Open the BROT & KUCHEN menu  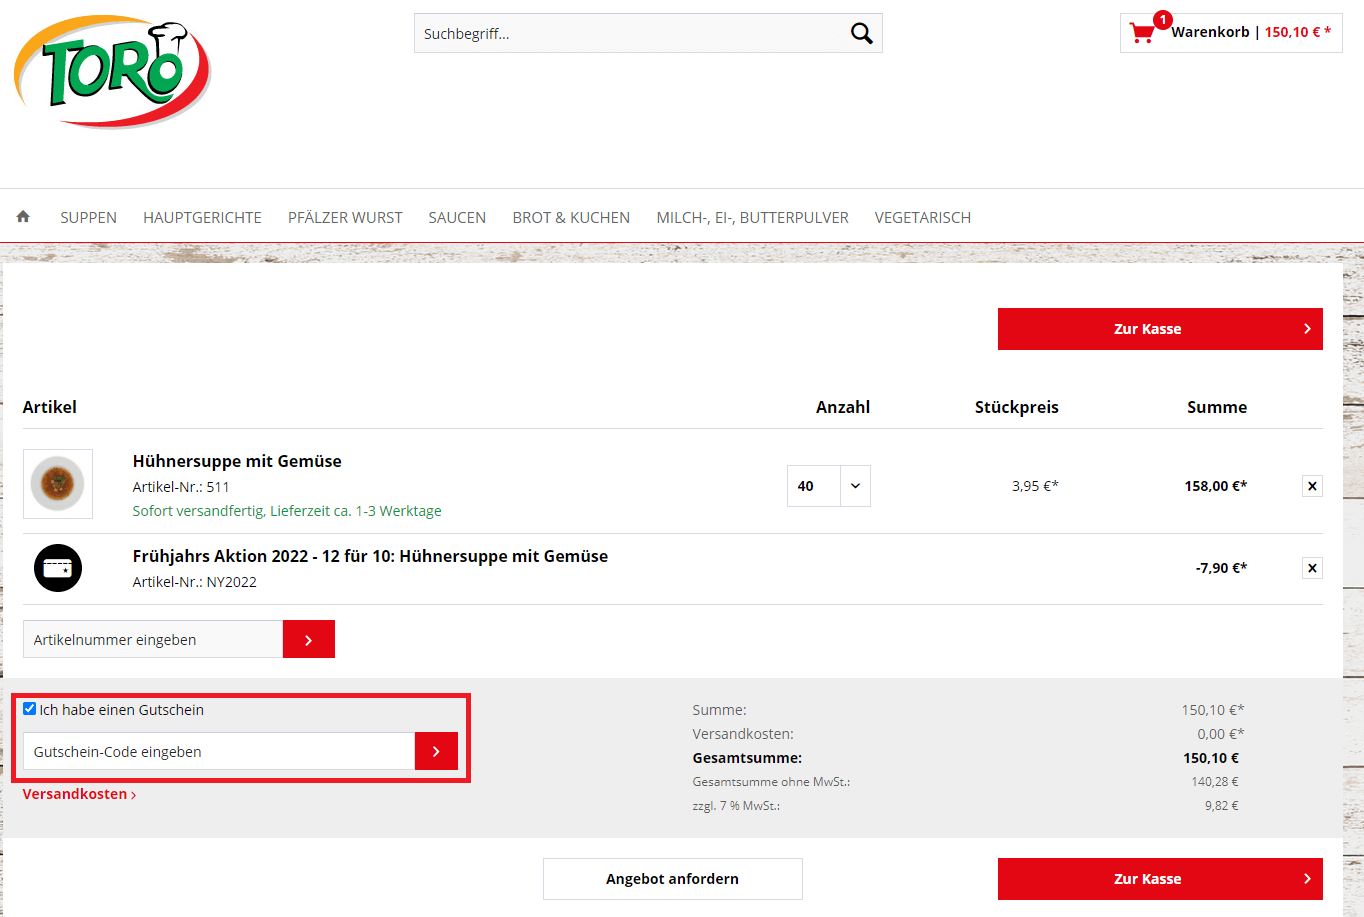click(x=571, y=217)
